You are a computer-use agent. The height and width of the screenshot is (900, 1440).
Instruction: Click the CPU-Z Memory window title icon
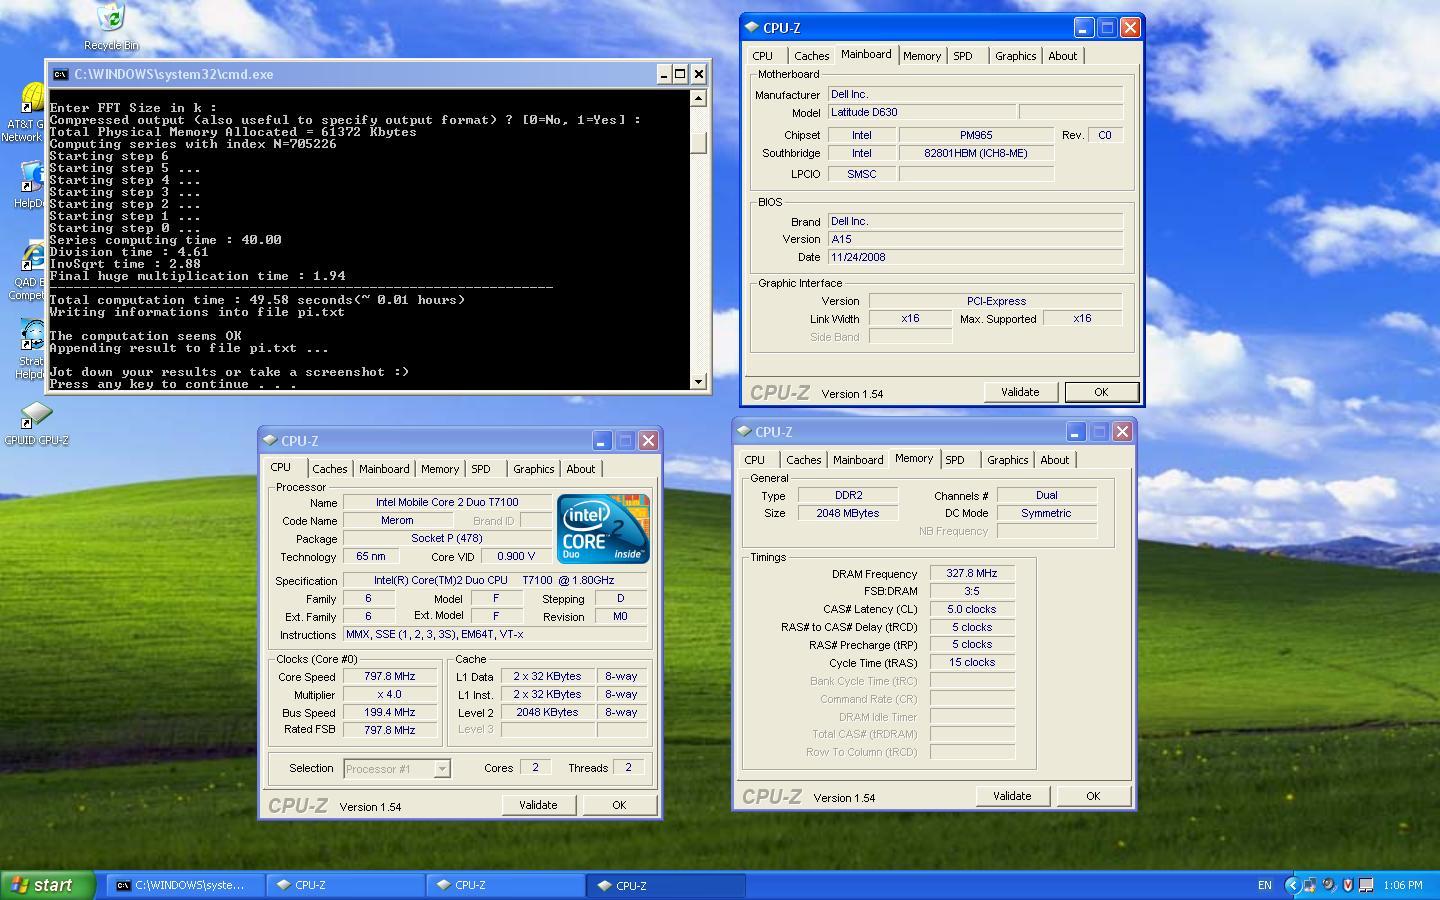[x=744, y=432]
